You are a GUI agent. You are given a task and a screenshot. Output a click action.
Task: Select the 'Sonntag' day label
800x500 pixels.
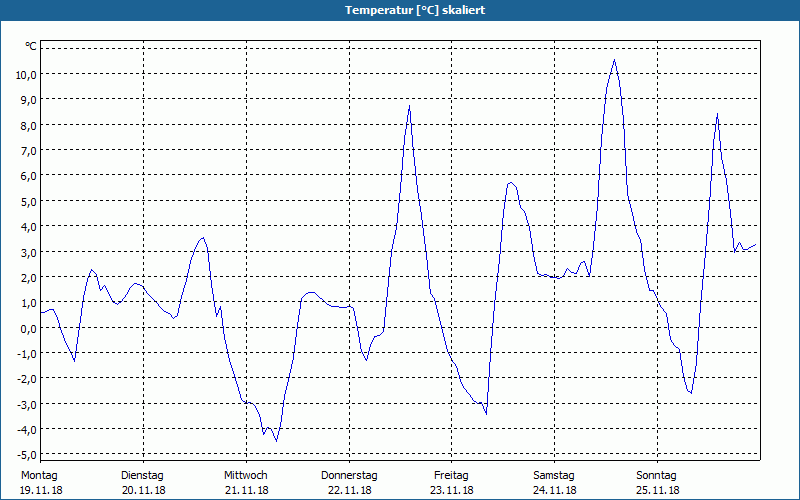coord(656,476)
